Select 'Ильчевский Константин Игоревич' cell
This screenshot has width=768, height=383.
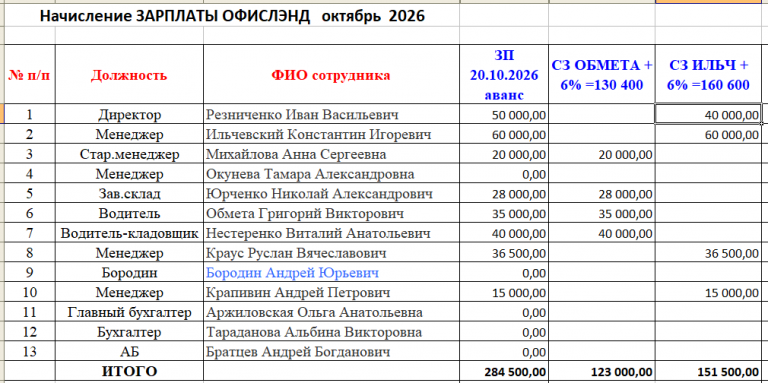(x=331, y=134)
